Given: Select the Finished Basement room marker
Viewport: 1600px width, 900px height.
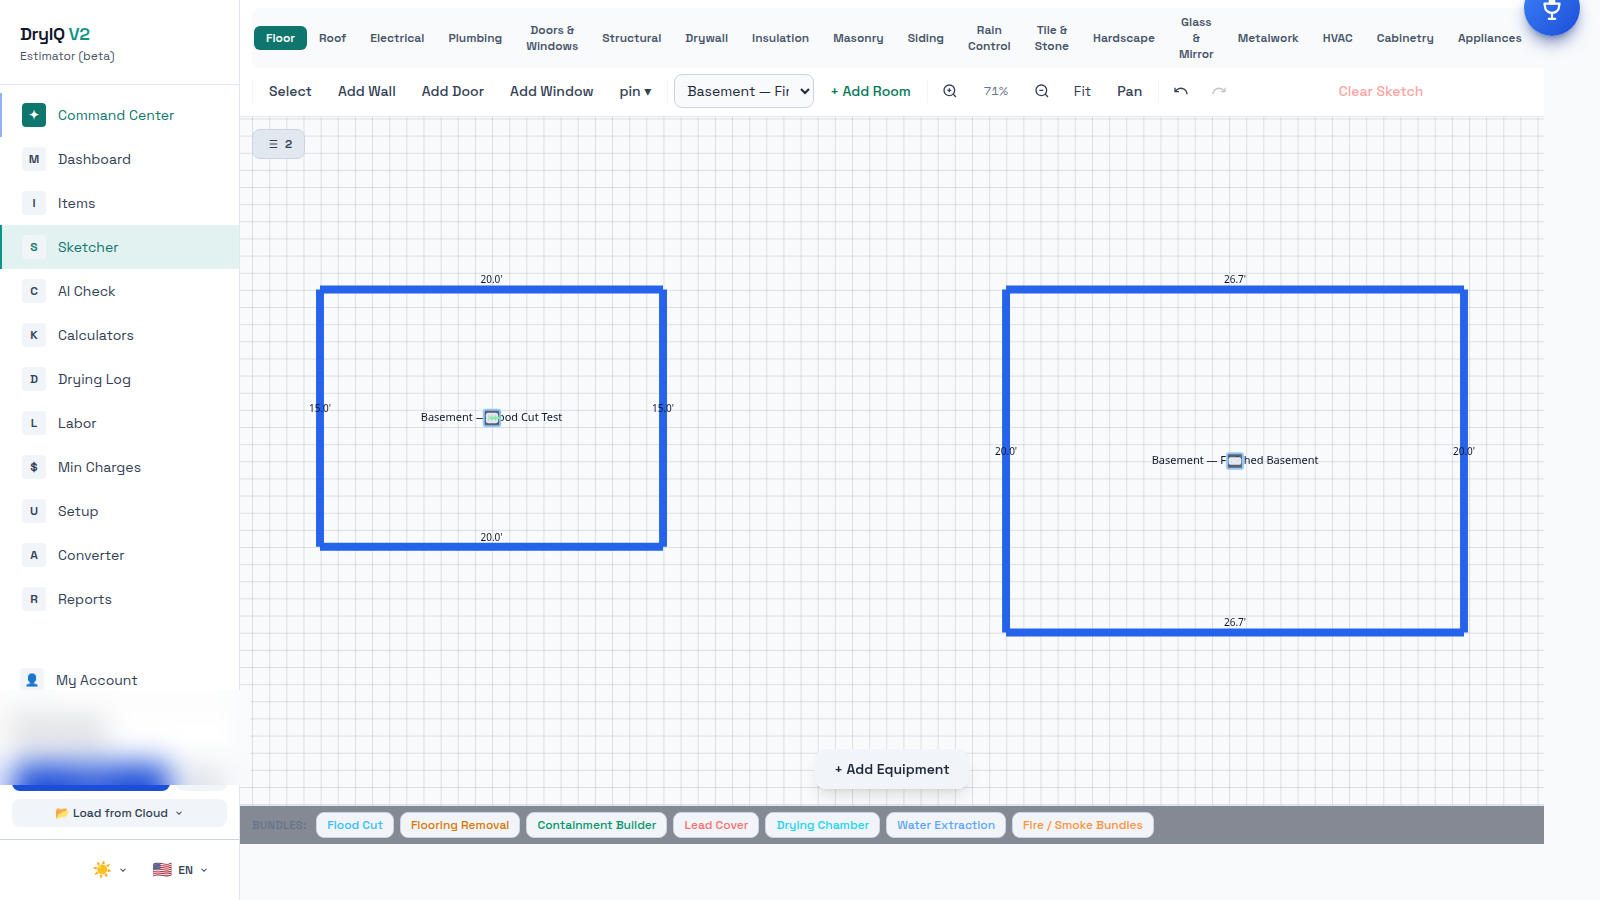Looking at the screenshot, I should coord(1235,460).
